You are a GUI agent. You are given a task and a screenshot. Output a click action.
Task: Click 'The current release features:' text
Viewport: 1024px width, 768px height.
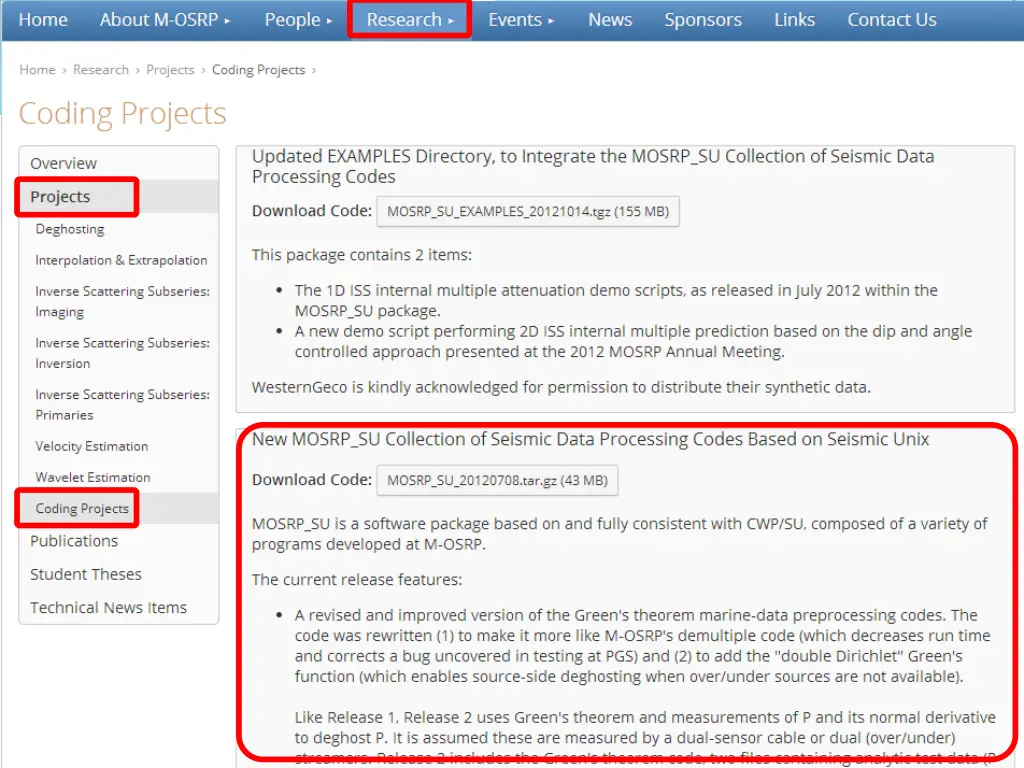357,580
